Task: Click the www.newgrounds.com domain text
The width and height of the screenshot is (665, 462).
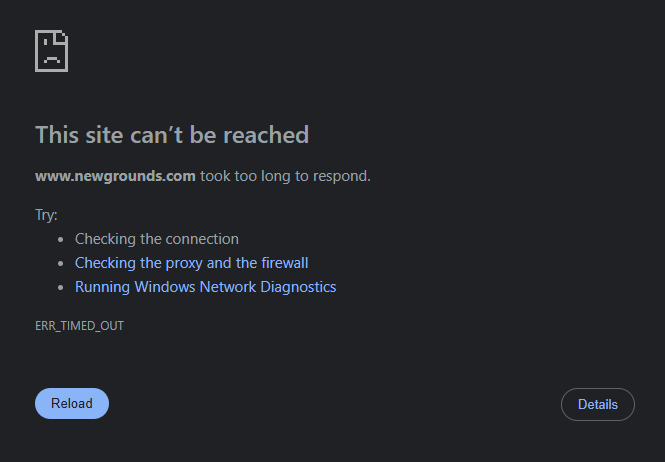Action: coord(115,176)
